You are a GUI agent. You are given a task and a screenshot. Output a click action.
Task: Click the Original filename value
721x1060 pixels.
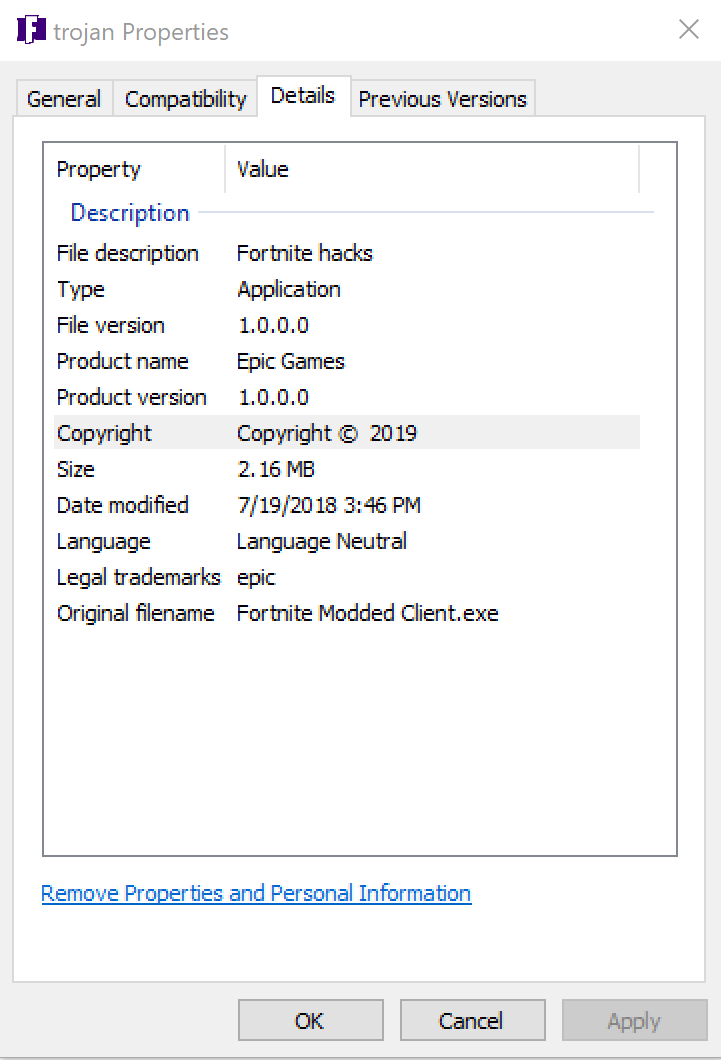(x=367, y=613)
